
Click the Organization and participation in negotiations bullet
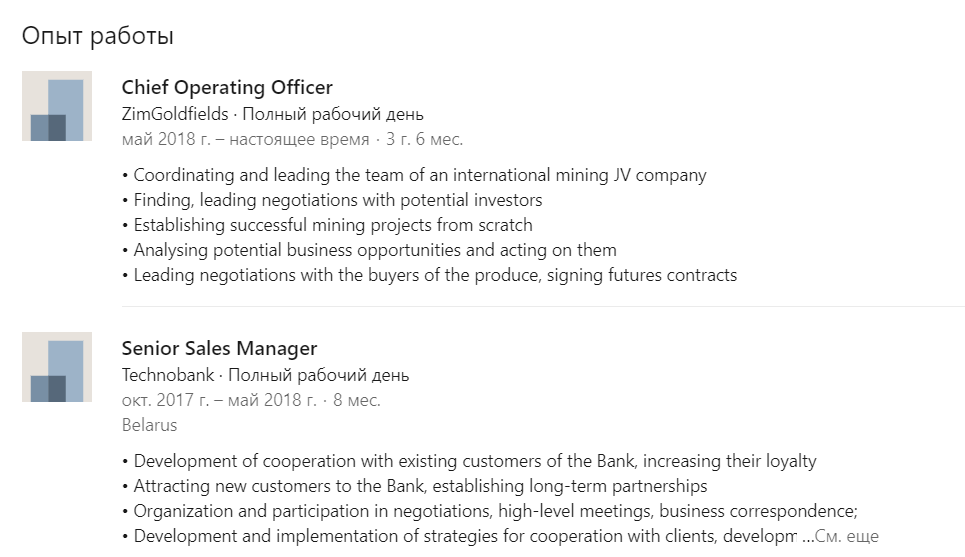point(490,511)
